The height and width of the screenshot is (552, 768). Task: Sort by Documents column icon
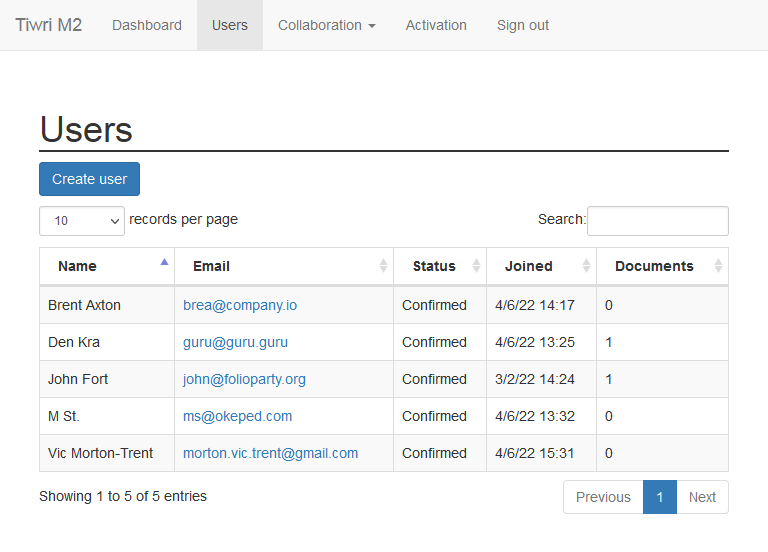[718, 266]
